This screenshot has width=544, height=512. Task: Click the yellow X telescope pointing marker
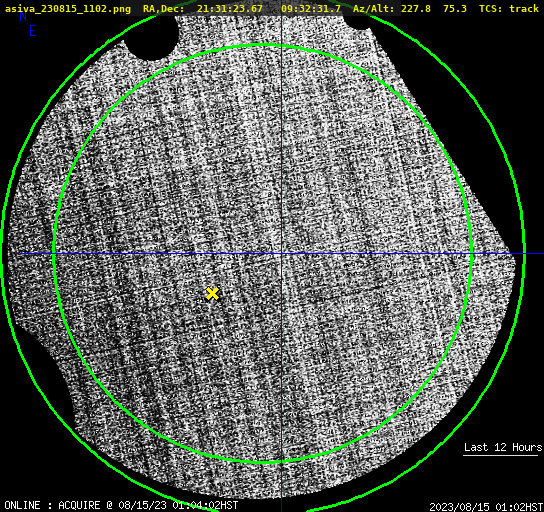click(x=212, y=293)
